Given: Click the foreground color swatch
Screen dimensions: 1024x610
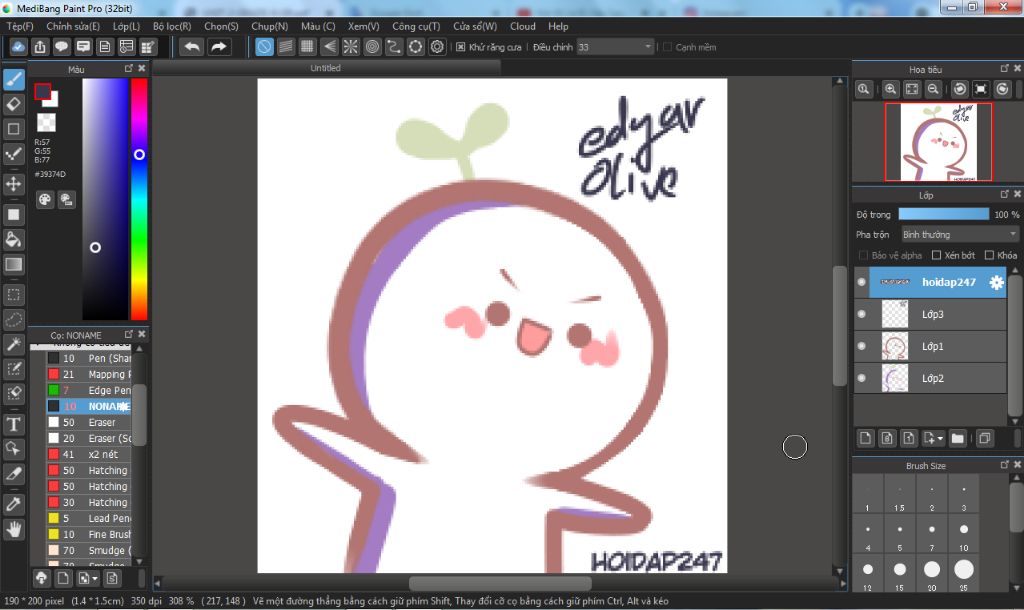Looking at the screenshot, I should 42,91.
